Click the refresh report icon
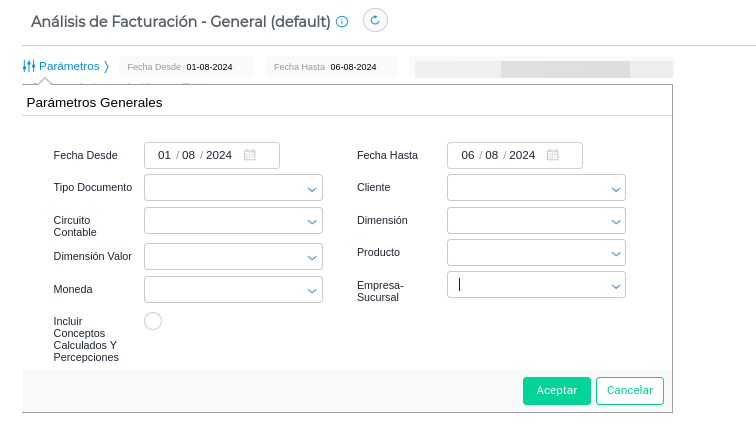756x433 pixels. [x=375, y=20]
